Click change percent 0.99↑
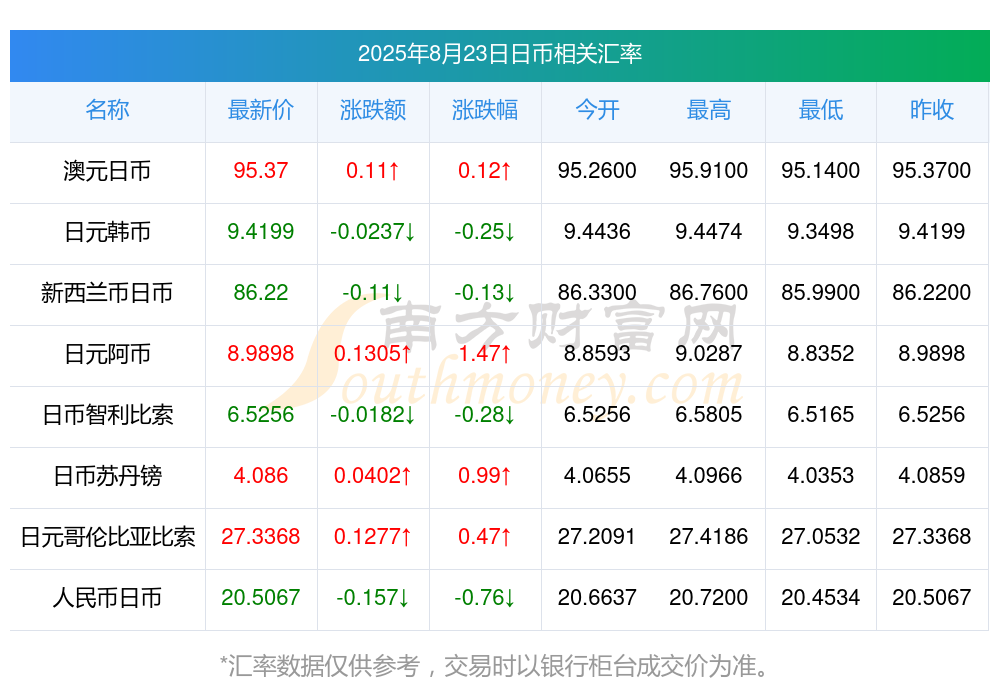Image resolution: width=1000 pixels, height=698 pixels. pos(485,476)
